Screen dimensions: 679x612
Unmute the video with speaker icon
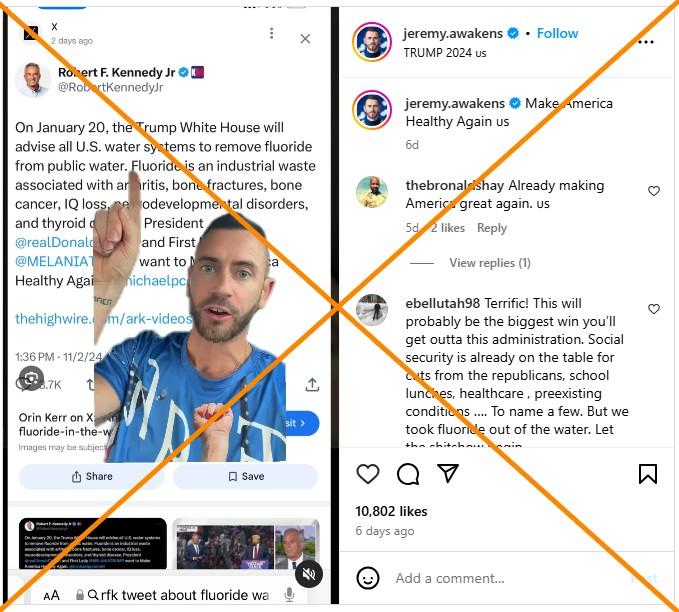point(309,574)
